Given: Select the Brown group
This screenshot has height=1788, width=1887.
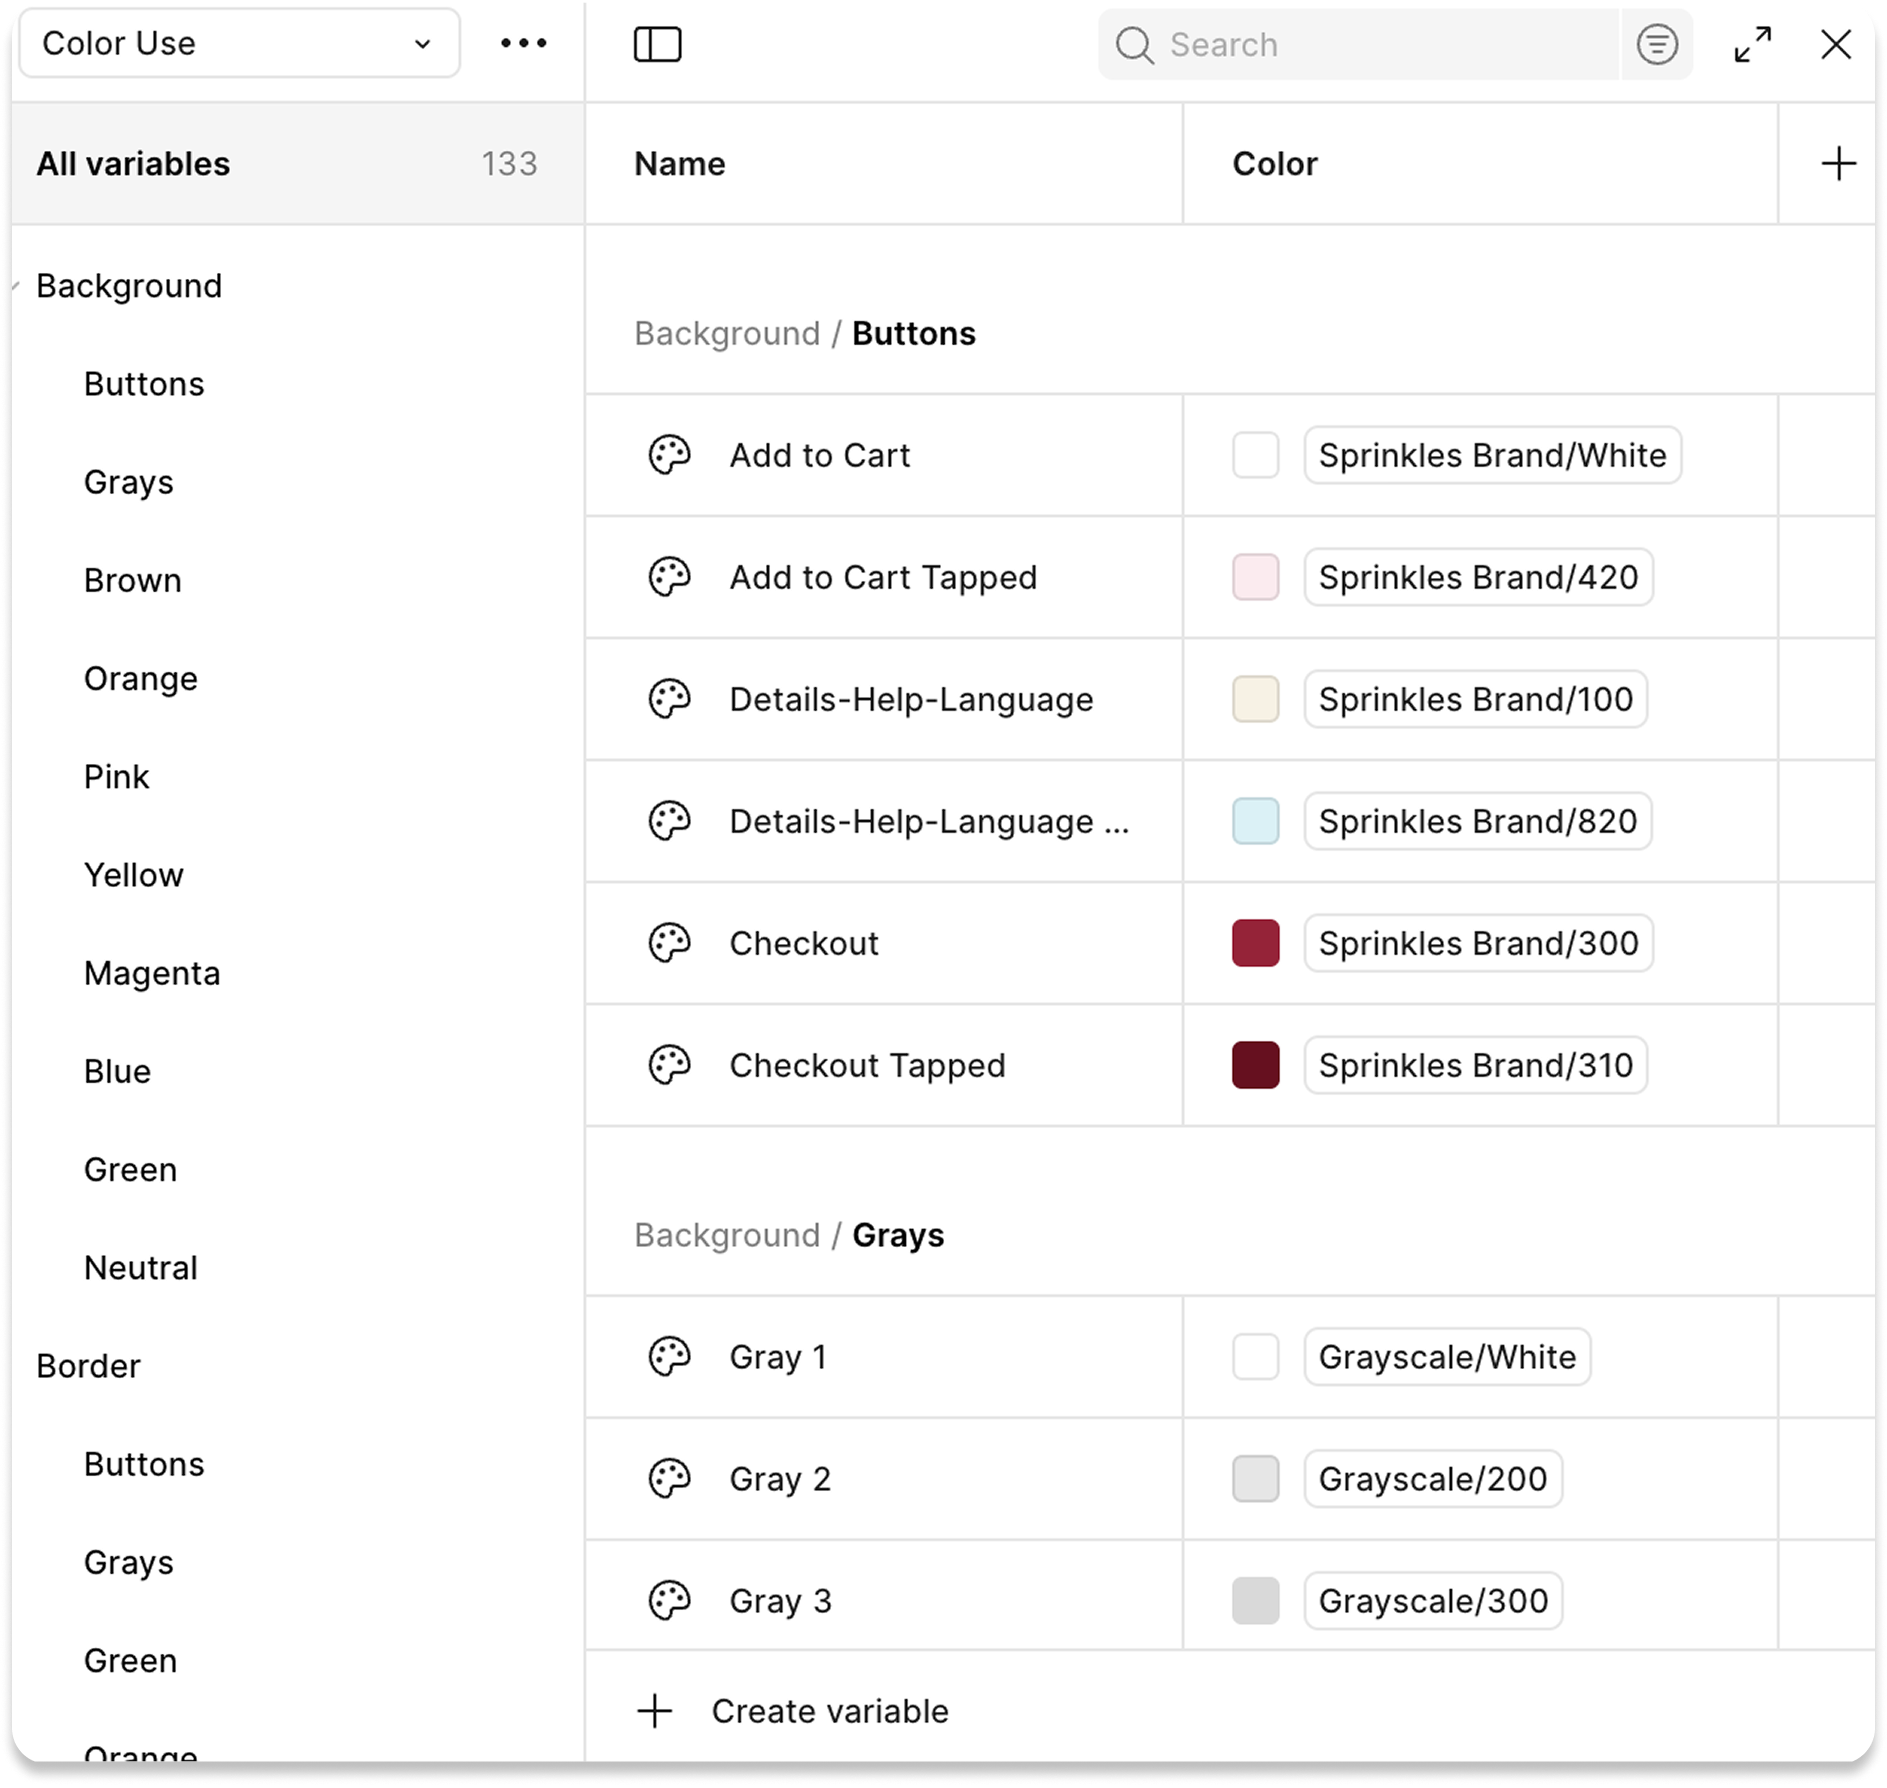Looking at the screenshot, I should [x=132, y=580].
